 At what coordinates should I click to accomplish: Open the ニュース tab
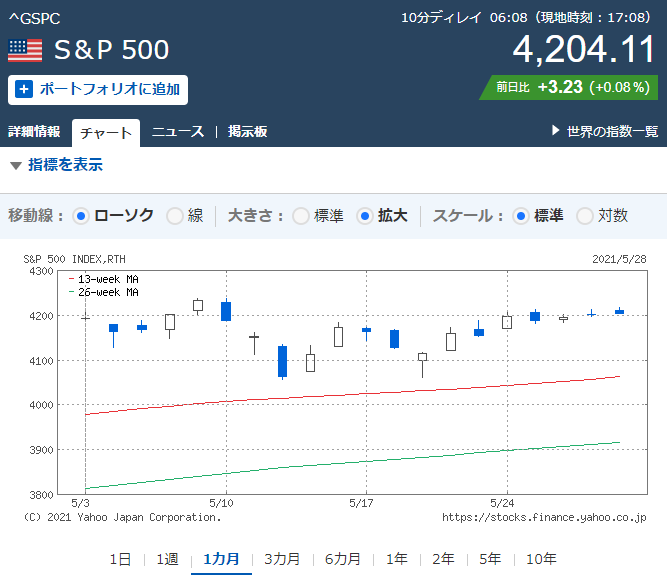(x=178, y=131)
